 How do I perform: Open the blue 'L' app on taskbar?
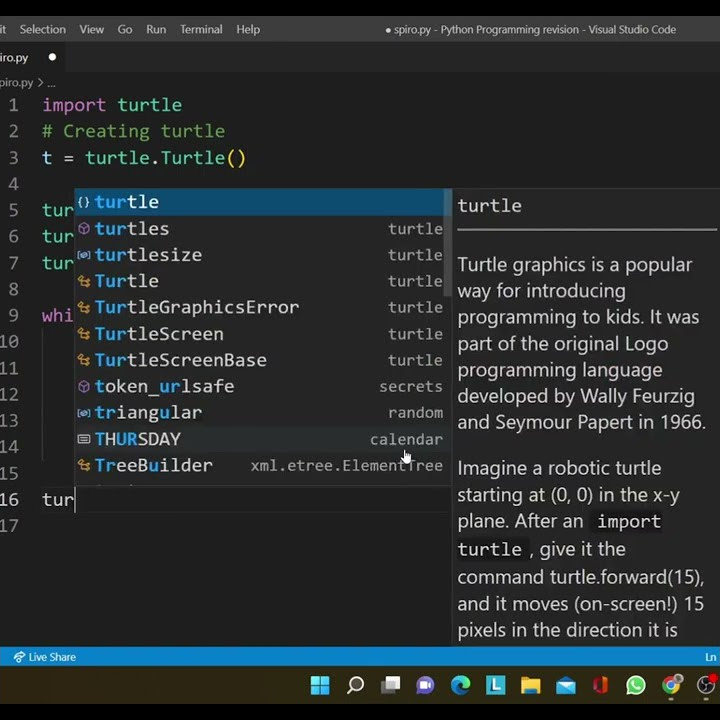click(495, 685)
